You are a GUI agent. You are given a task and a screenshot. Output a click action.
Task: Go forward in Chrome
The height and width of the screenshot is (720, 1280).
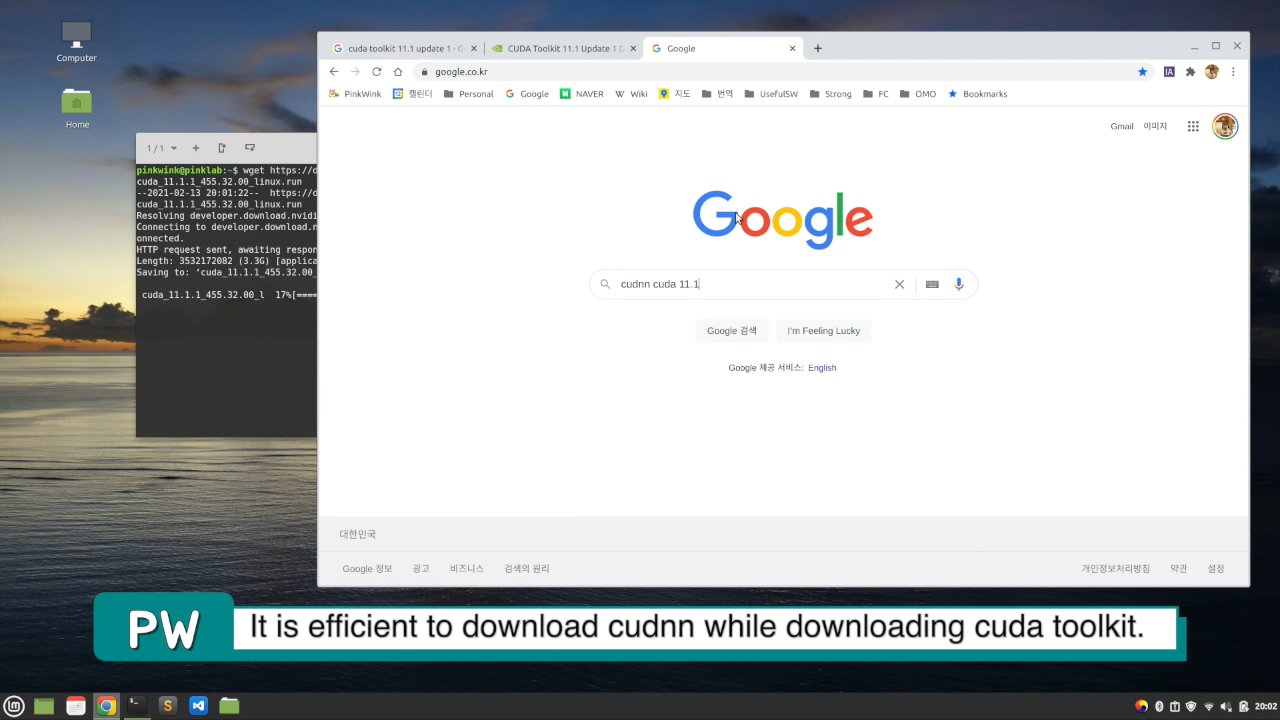tap(355, 72)
